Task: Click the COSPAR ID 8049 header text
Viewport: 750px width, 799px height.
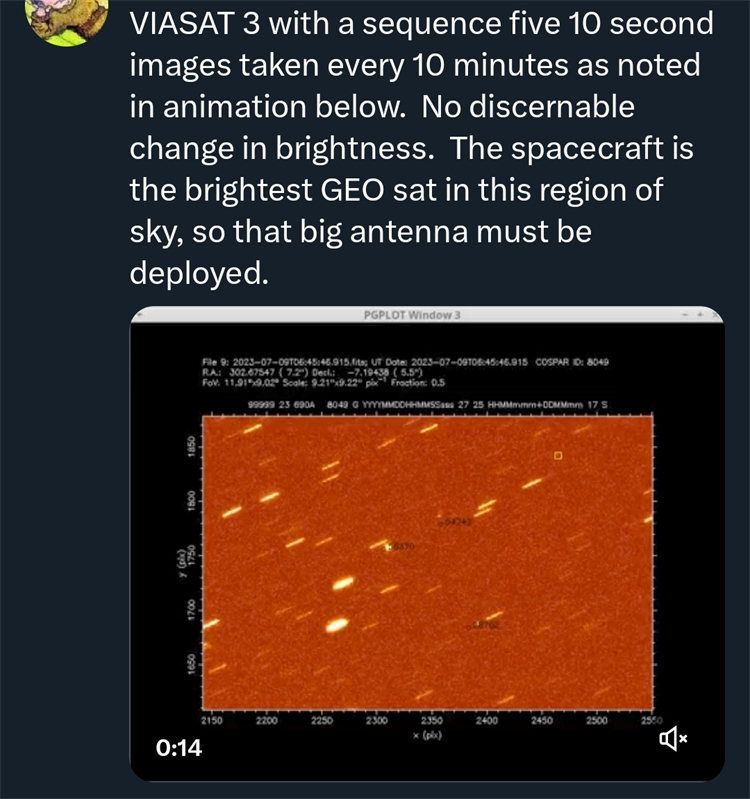Action: [x=572, y=362]
